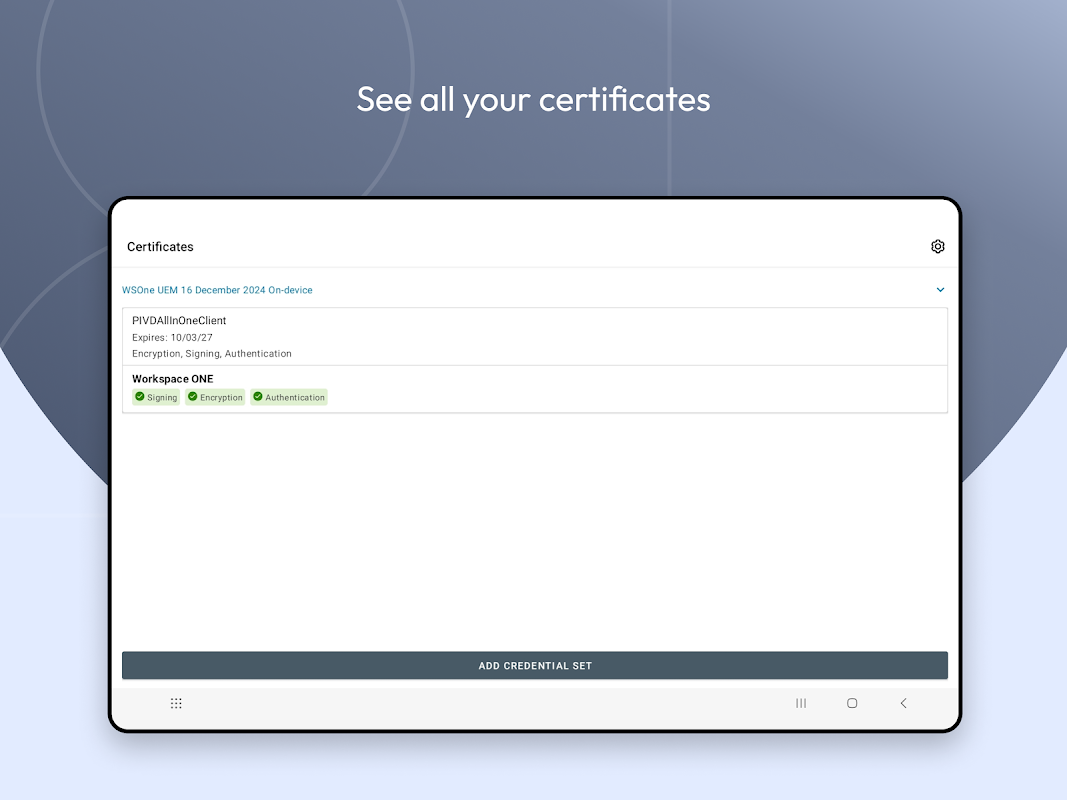Click the See all your certificates heading
The width and height of the screenshot is (1067, 800).
click(534, 100)
